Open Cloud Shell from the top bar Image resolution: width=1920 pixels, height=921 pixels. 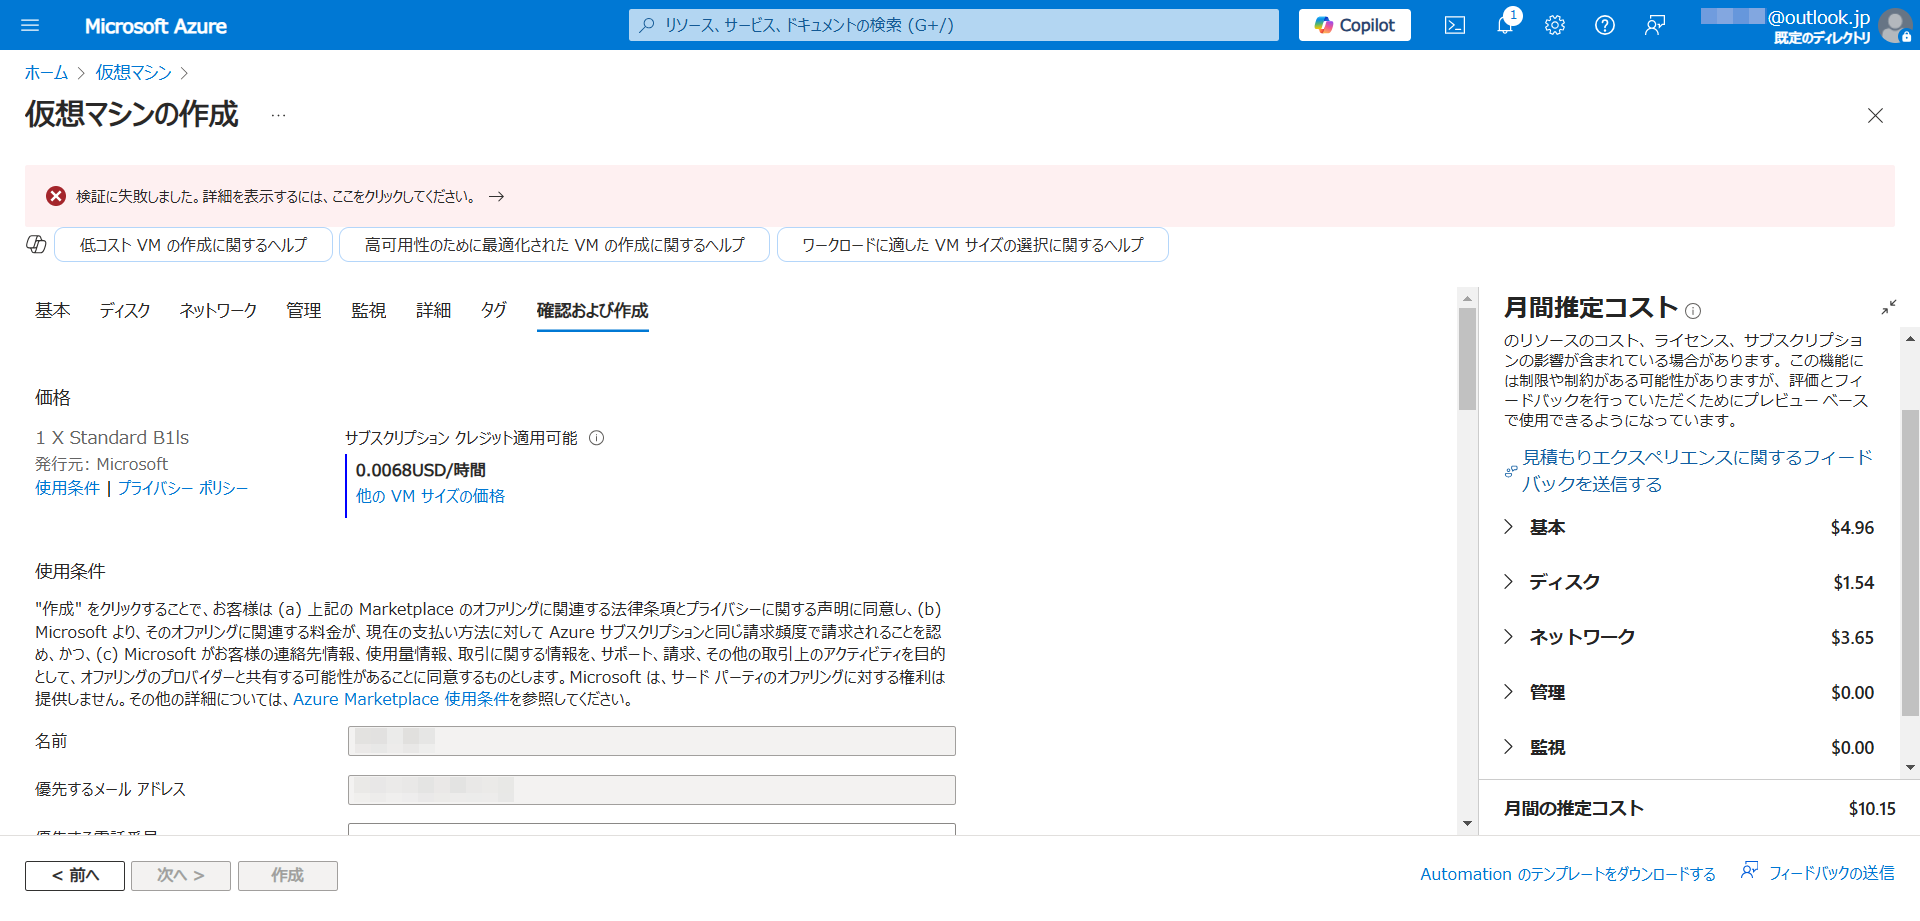(1455, 25)
